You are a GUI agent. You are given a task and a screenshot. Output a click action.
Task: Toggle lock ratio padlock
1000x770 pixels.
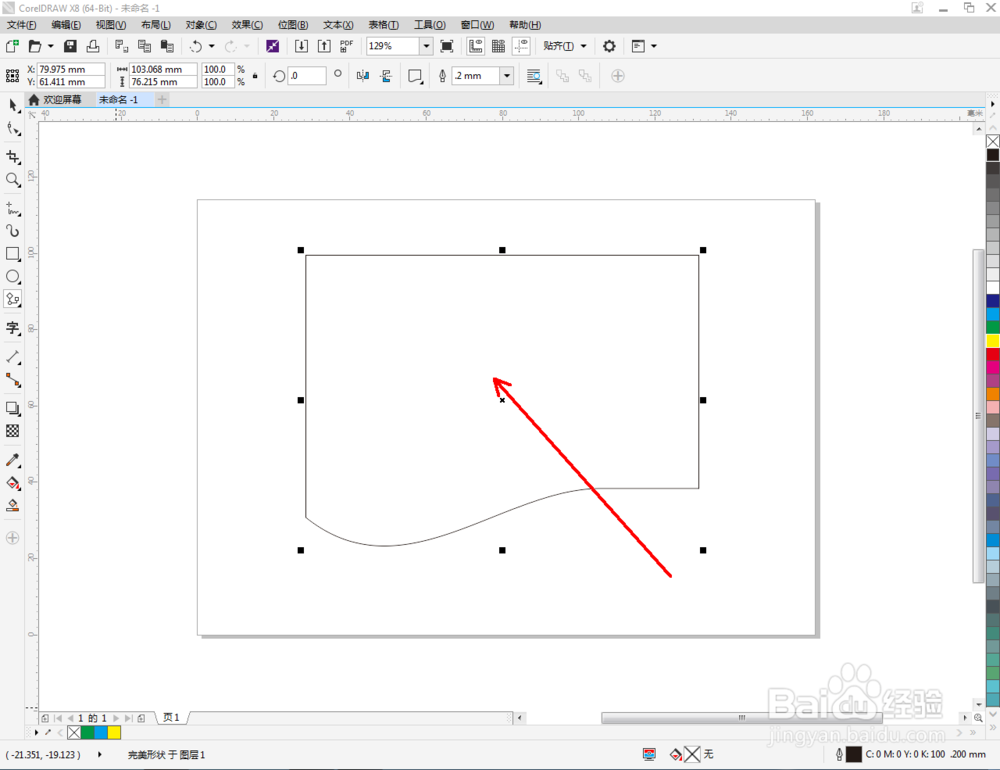pos(255,76)
